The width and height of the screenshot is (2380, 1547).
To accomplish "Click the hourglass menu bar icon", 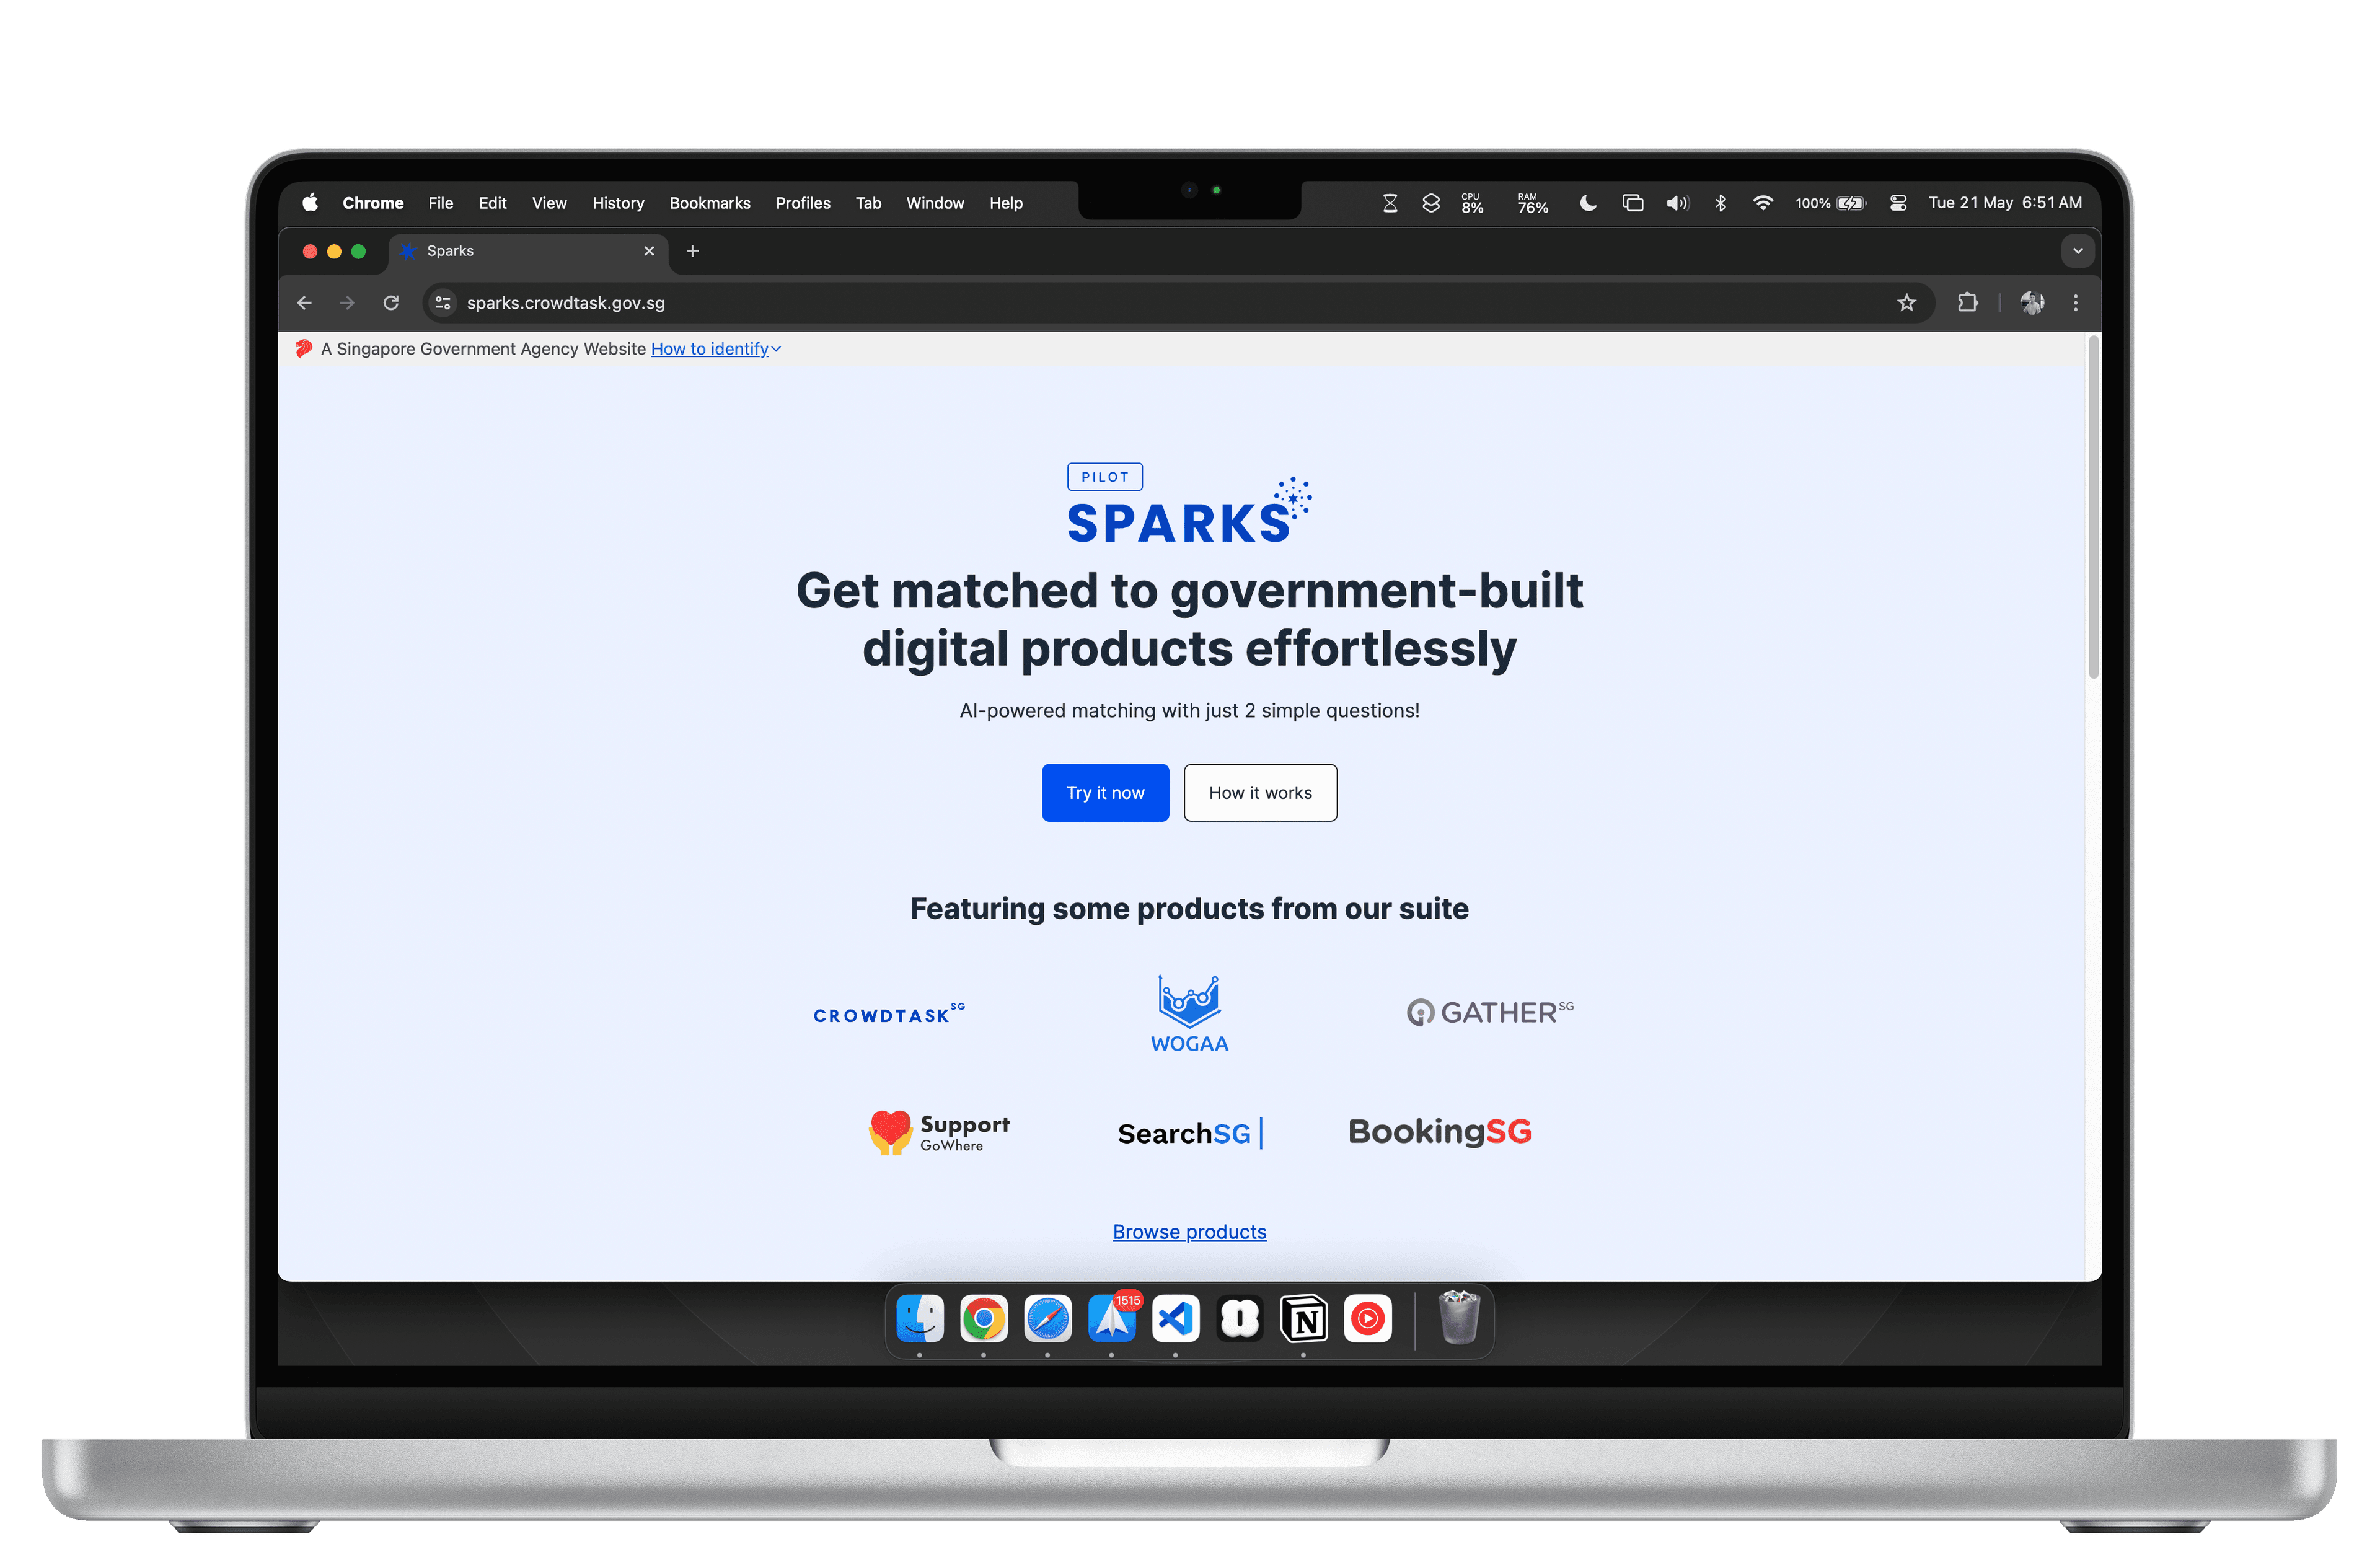I will coord(1389,203).
